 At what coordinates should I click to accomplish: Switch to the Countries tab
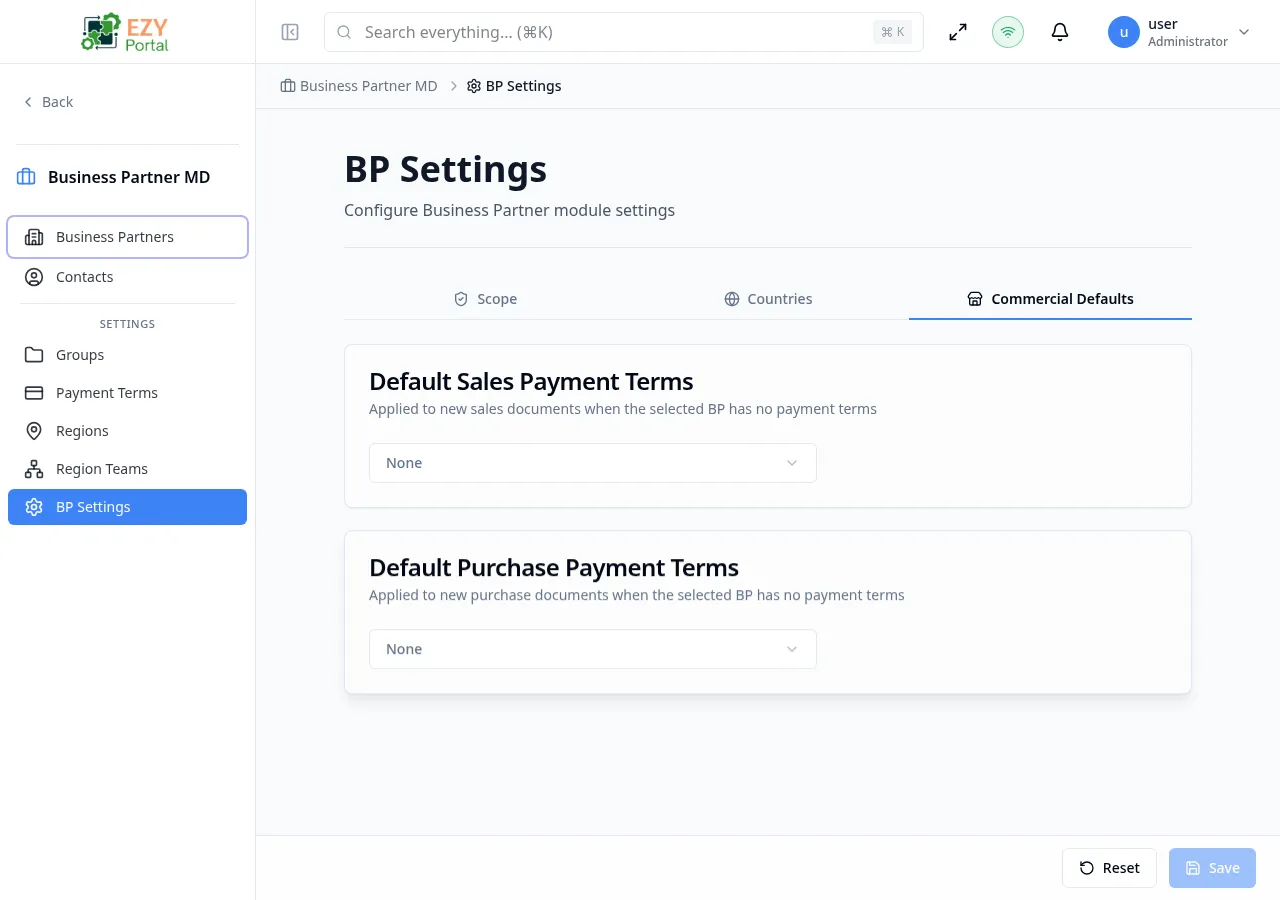coord(768,298)
